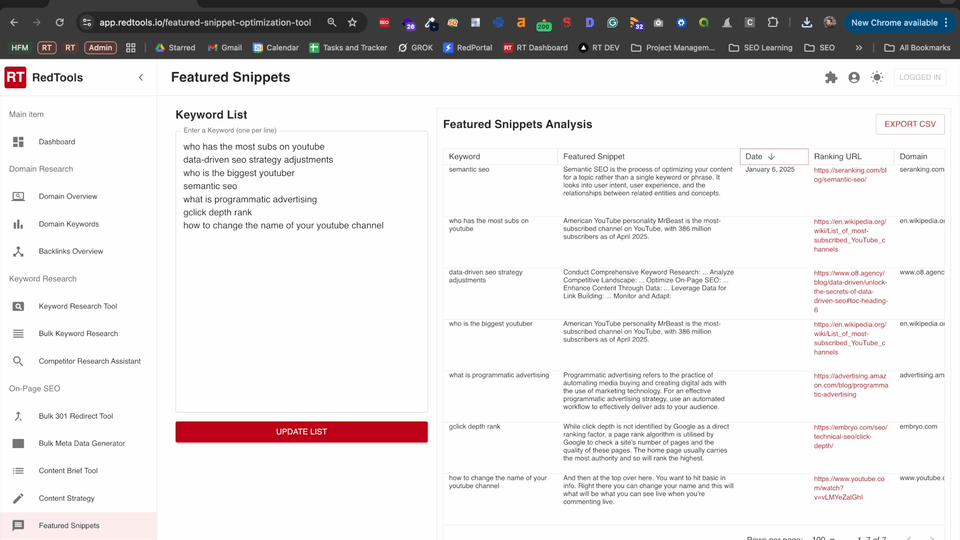This screenshot has width=960, height=540.
Task: Open the Chrome Extensions puzzle icon
Action: tap(773, 23)
